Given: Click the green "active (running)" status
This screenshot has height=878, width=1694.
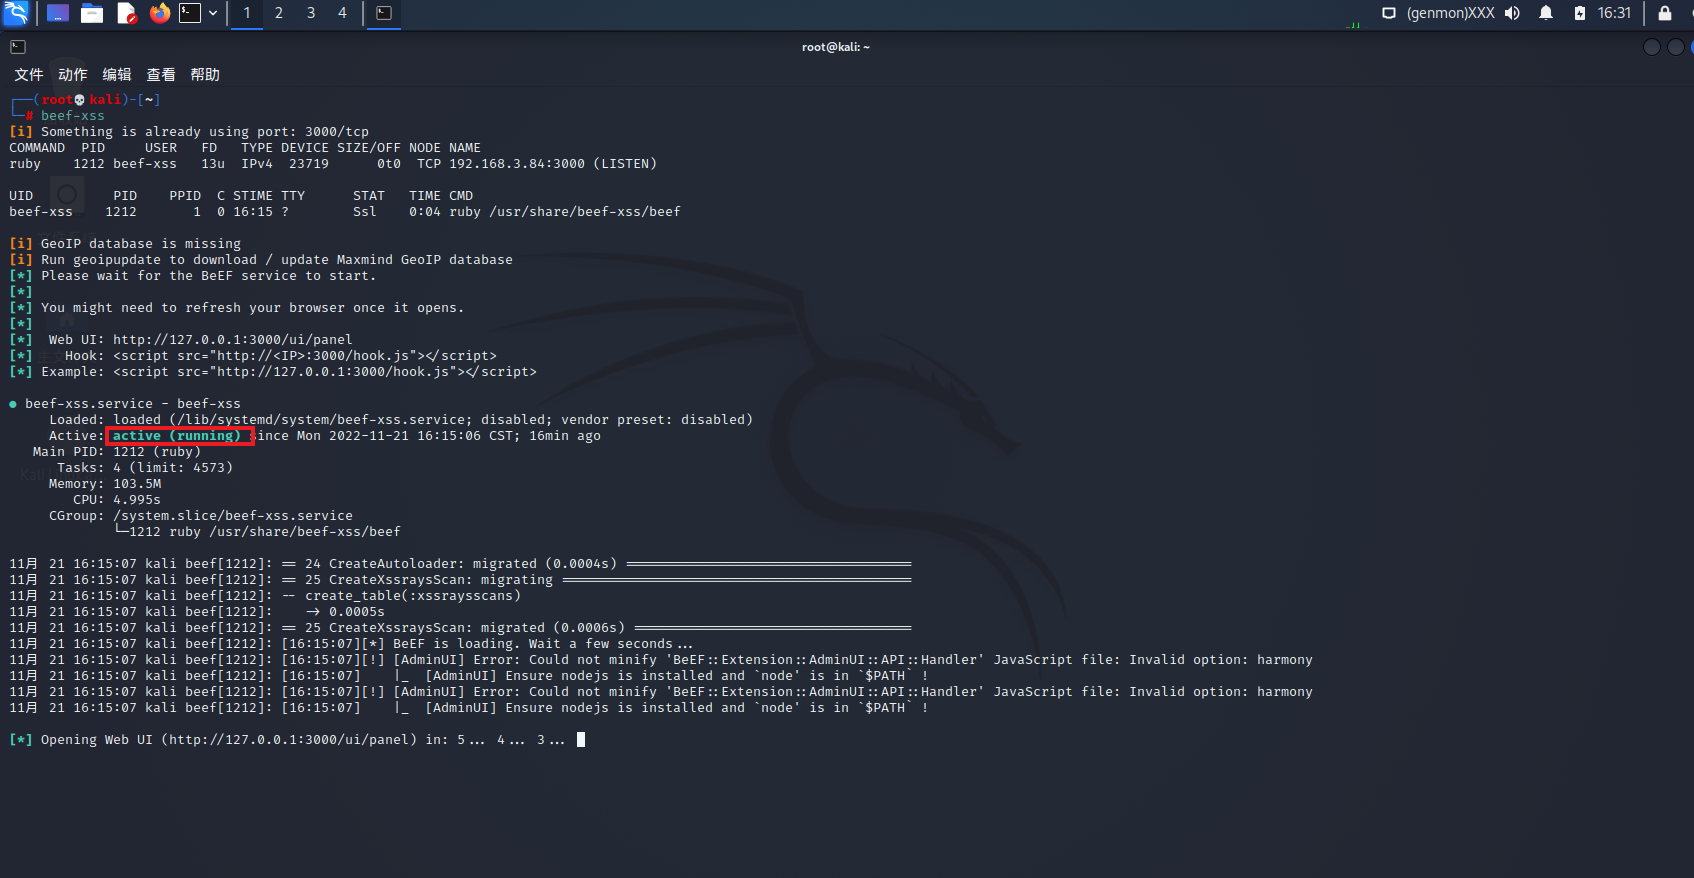Looking at the screenshot, I should [177, 436].
